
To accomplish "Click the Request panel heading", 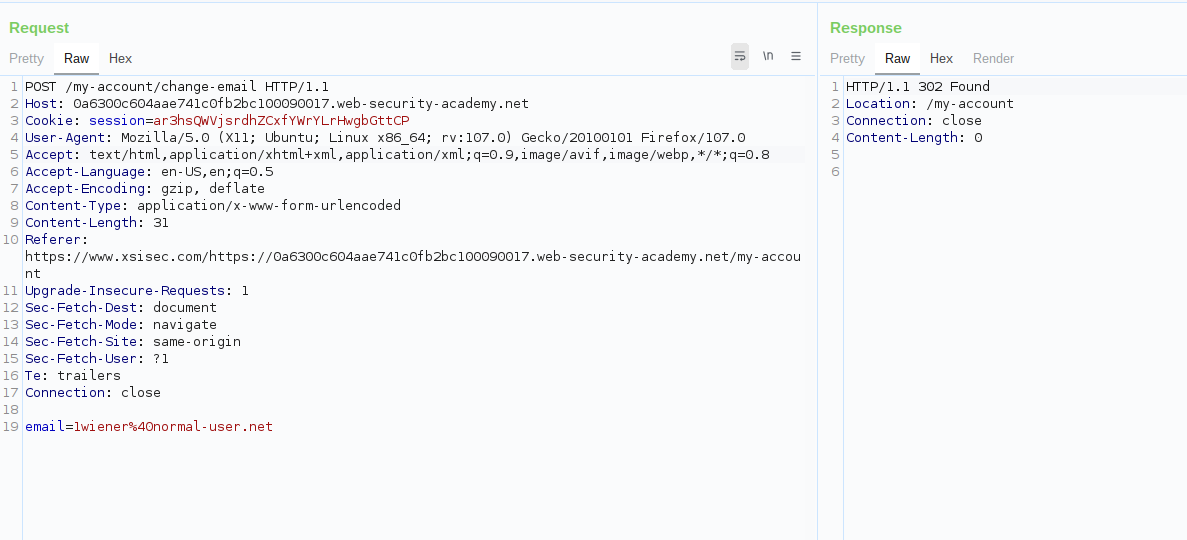I will [x=39, y=28].
